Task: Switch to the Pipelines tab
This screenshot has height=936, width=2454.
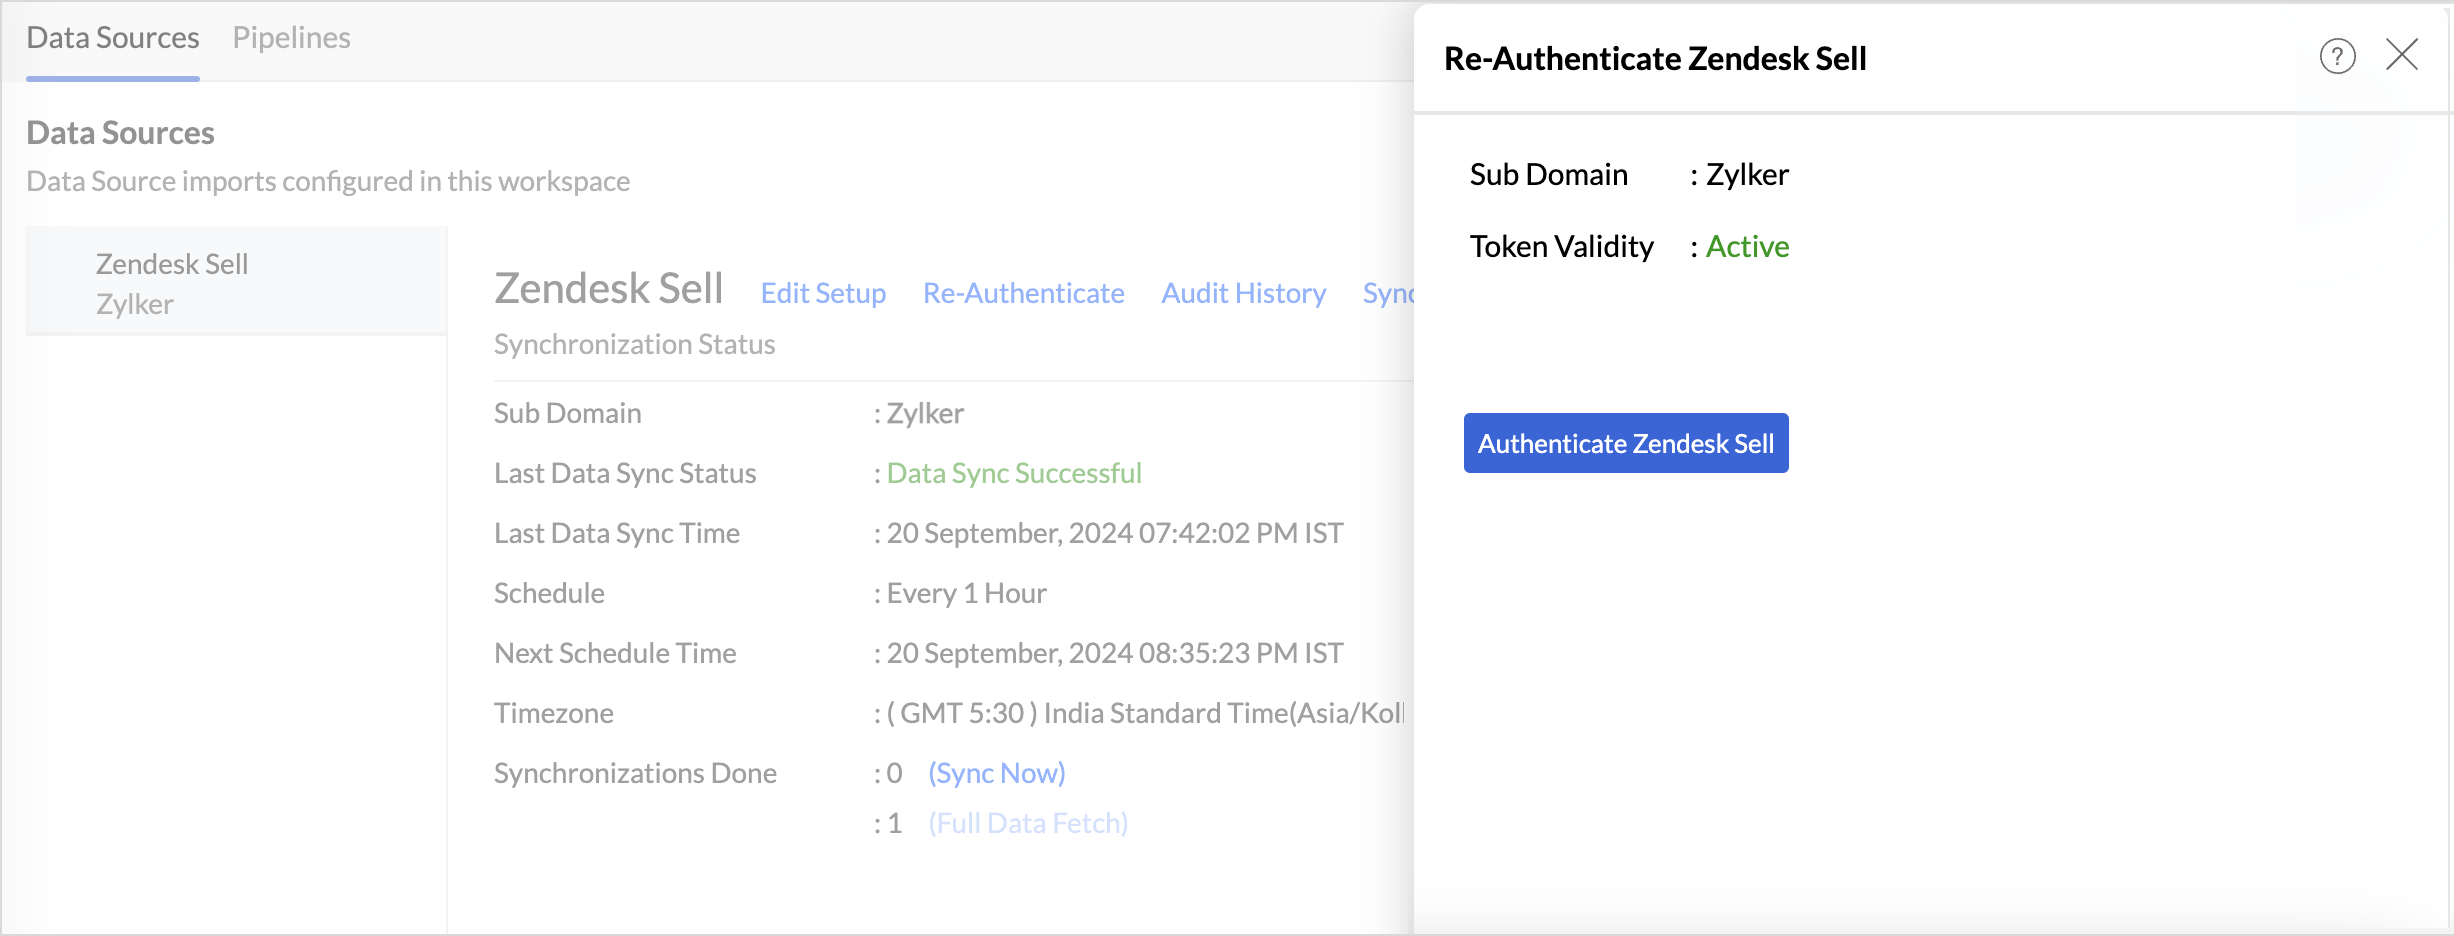Action: click(x=291, y=38)
